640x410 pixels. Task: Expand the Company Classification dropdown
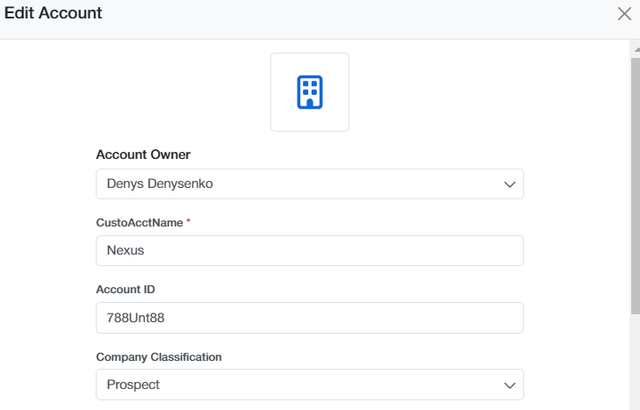310,385
